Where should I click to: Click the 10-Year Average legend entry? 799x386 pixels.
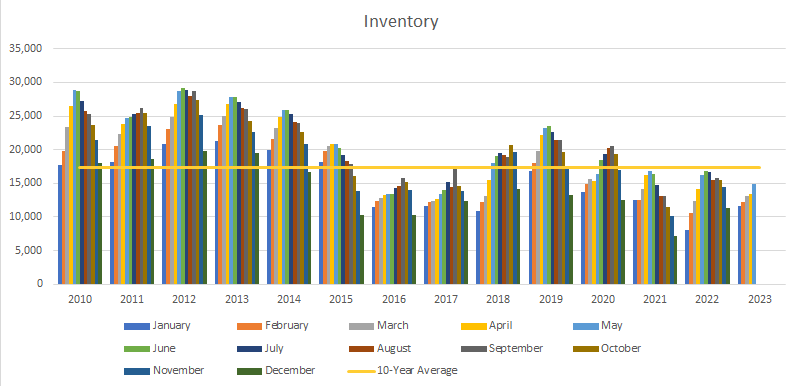[x=403, y=371]
